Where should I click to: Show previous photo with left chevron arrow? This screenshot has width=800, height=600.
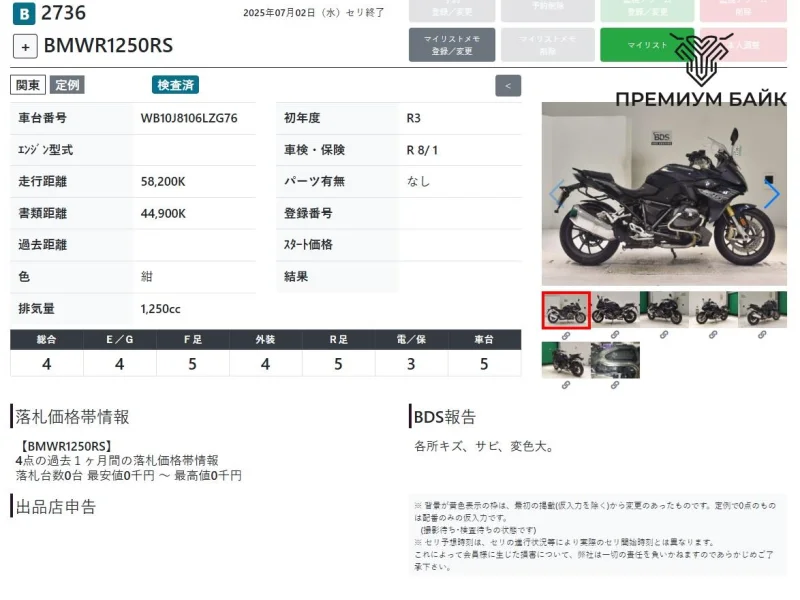tap(556, 194)
